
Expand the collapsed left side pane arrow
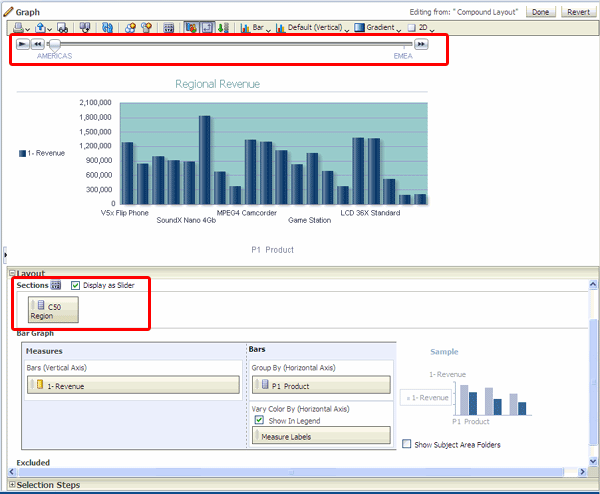[x=5, y=254]
